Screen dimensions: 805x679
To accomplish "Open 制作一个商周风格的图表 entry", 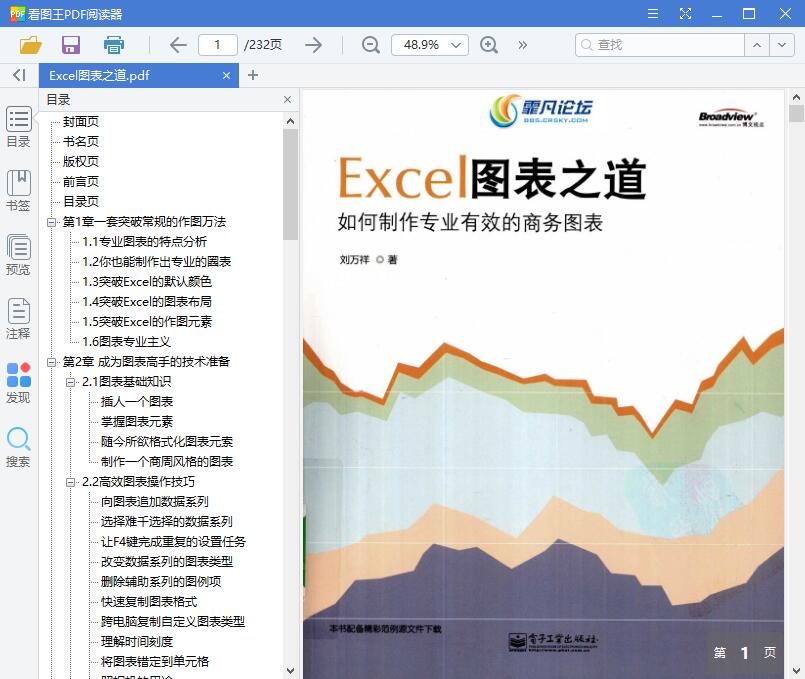I will tap(167, 462).
